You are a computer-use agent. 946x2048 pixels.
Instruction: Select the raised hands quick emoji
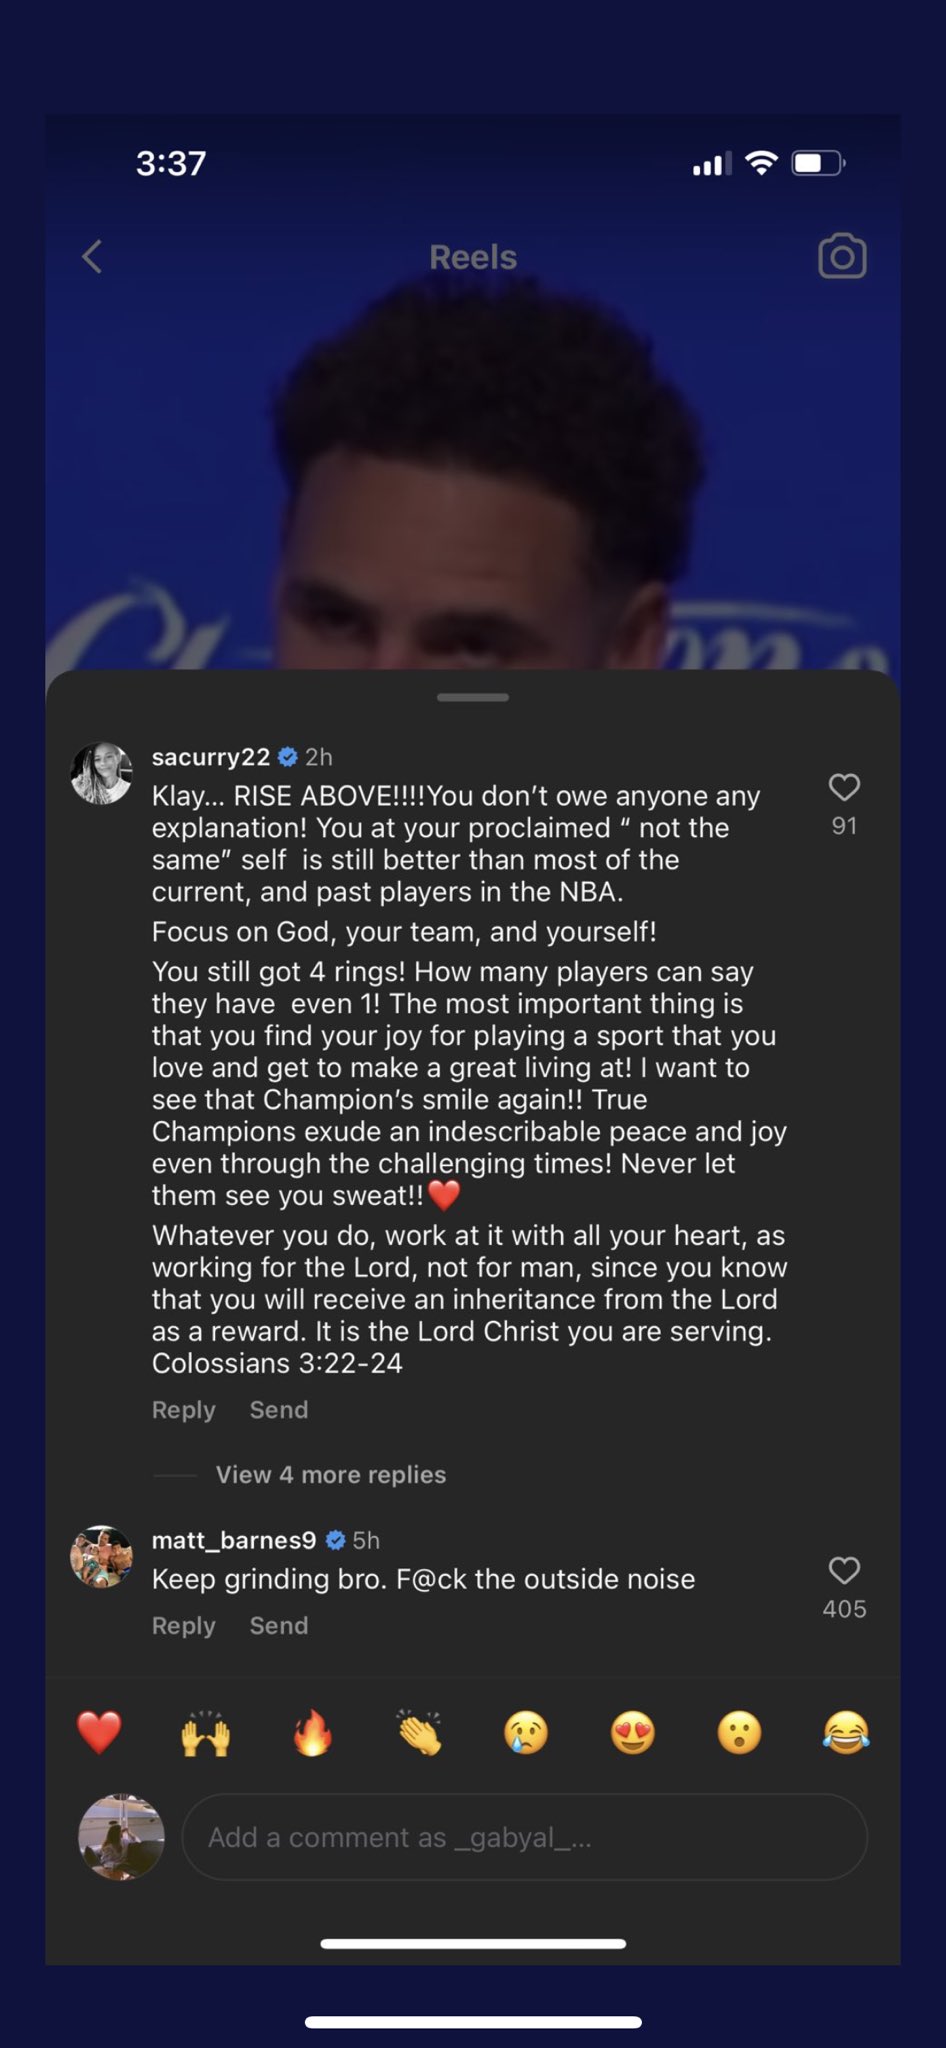[206, 1733]
